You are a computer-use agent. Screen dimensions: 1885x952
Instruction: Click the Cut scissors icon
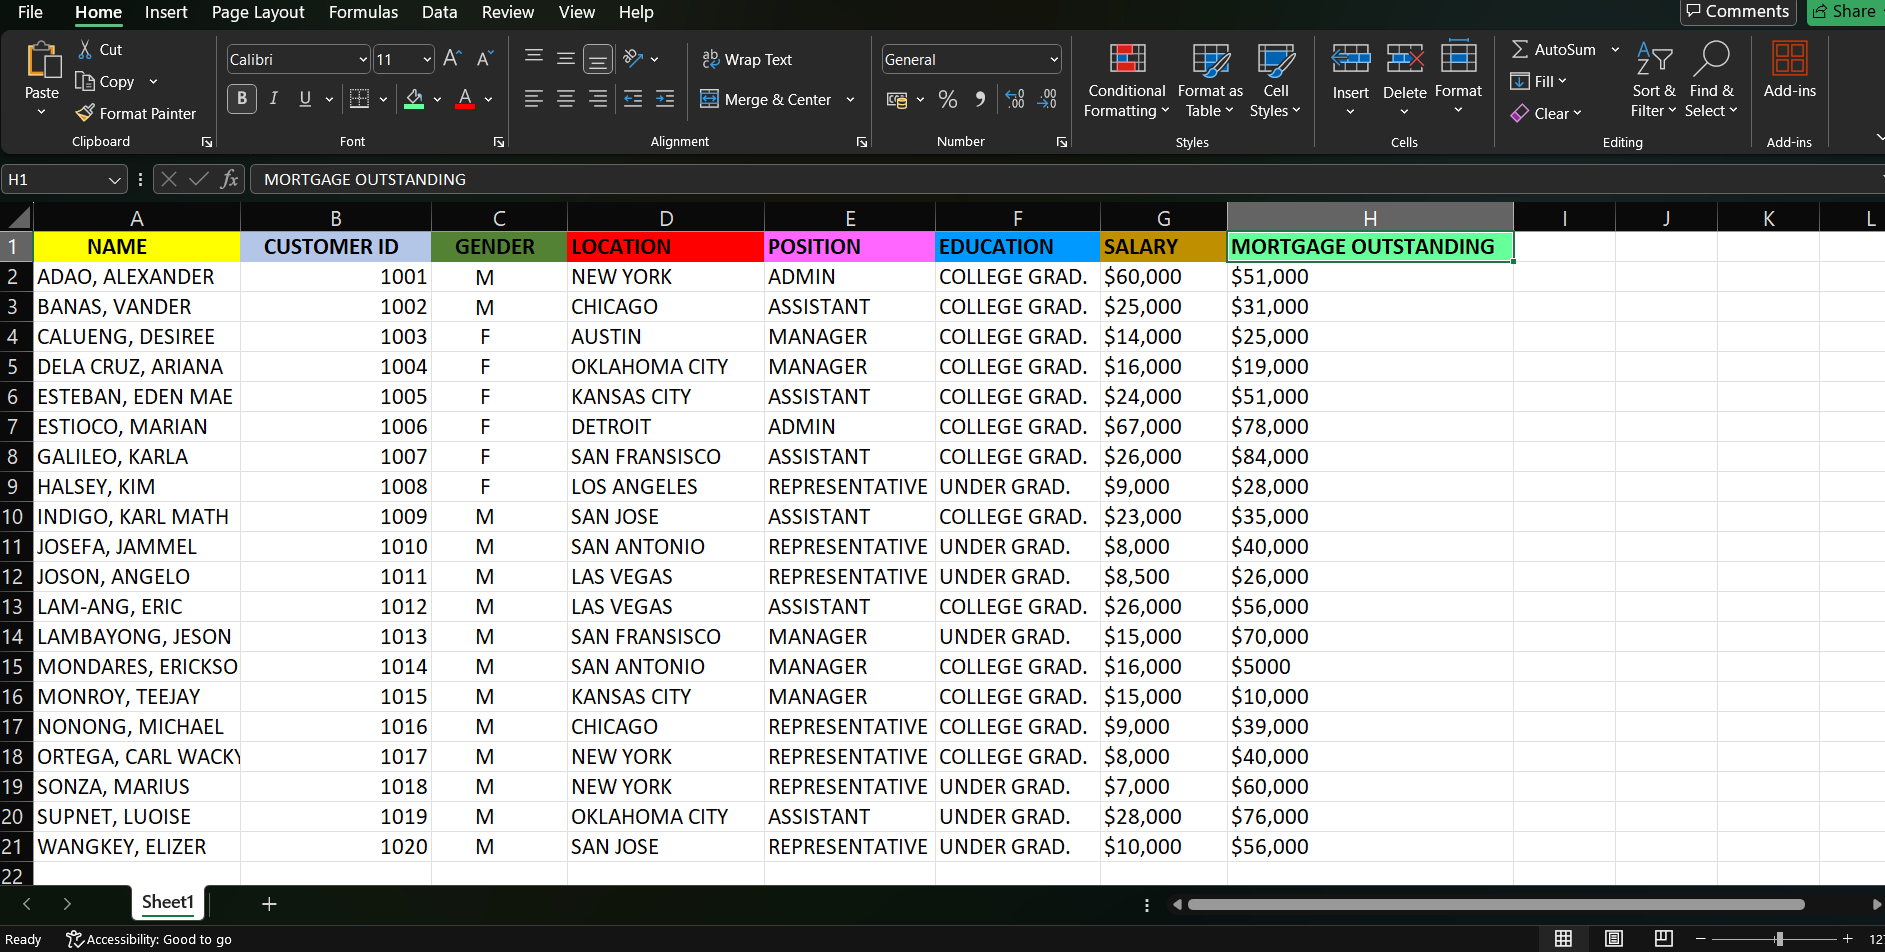click(x=86, y=49)
